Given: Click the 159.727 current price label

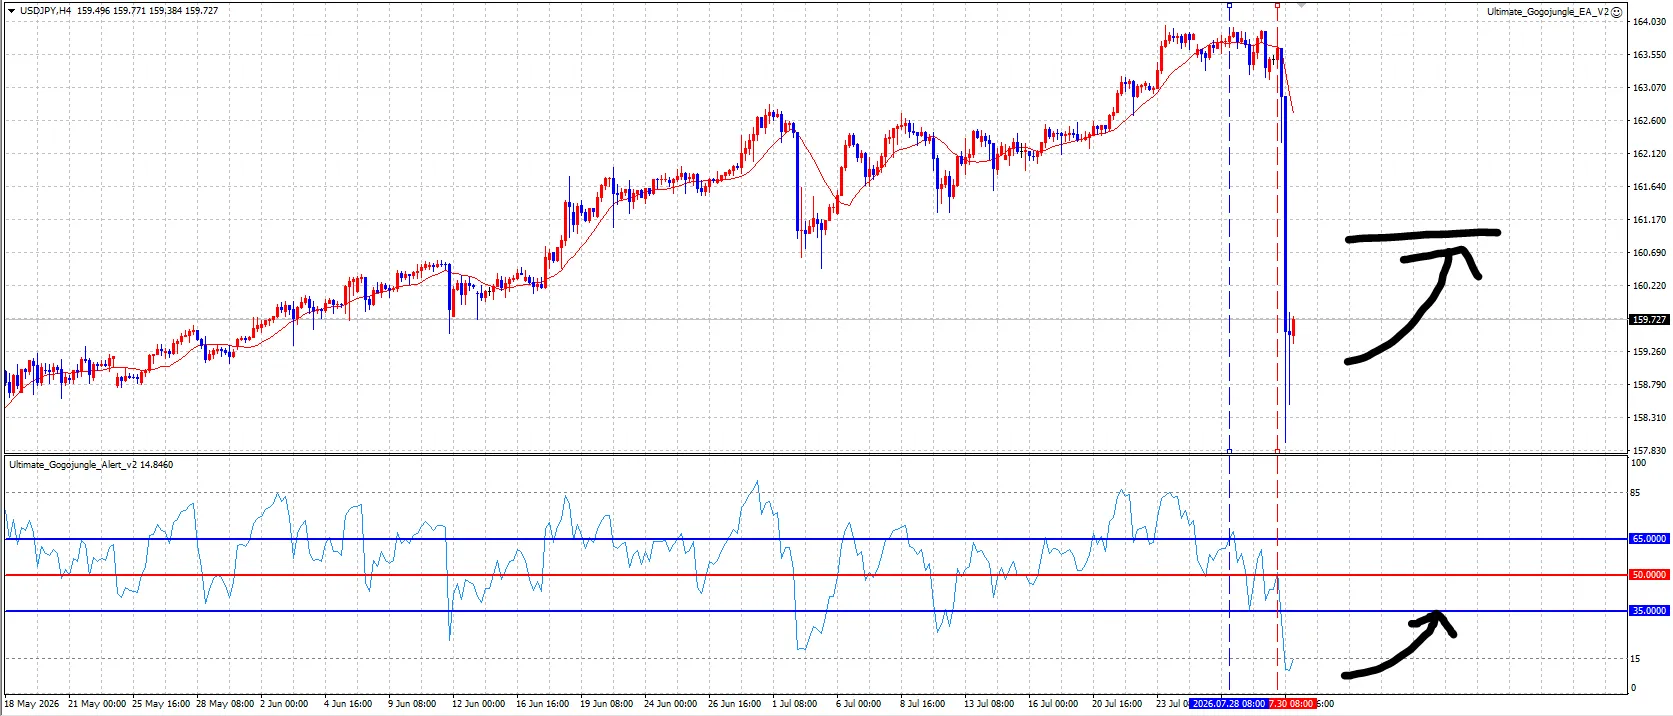Looking at the screenshot, I should point(1649,320).
